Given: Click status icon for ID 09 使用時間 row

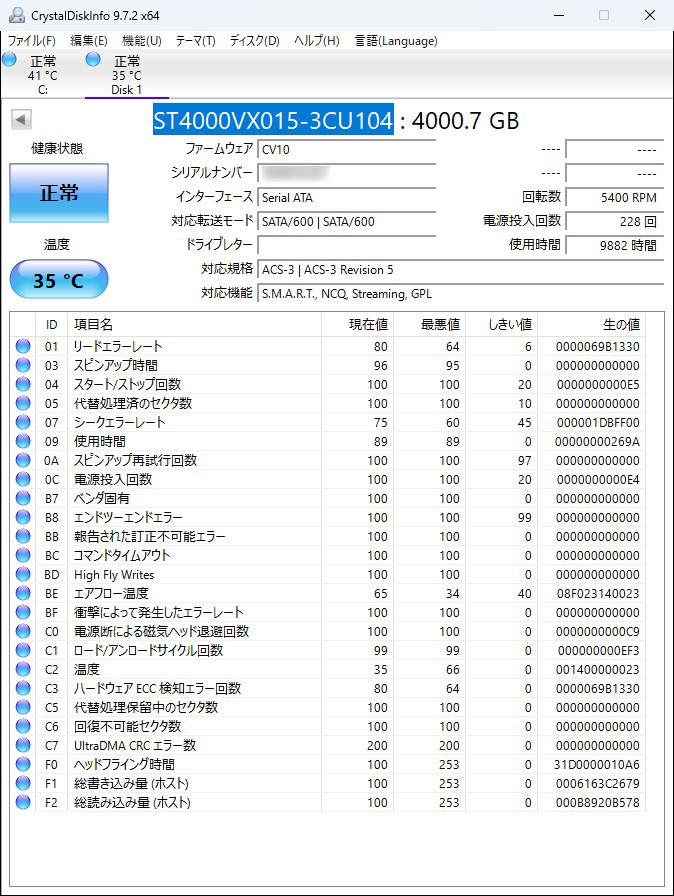Looking at the screenshot, I should (x=23, y=441).
